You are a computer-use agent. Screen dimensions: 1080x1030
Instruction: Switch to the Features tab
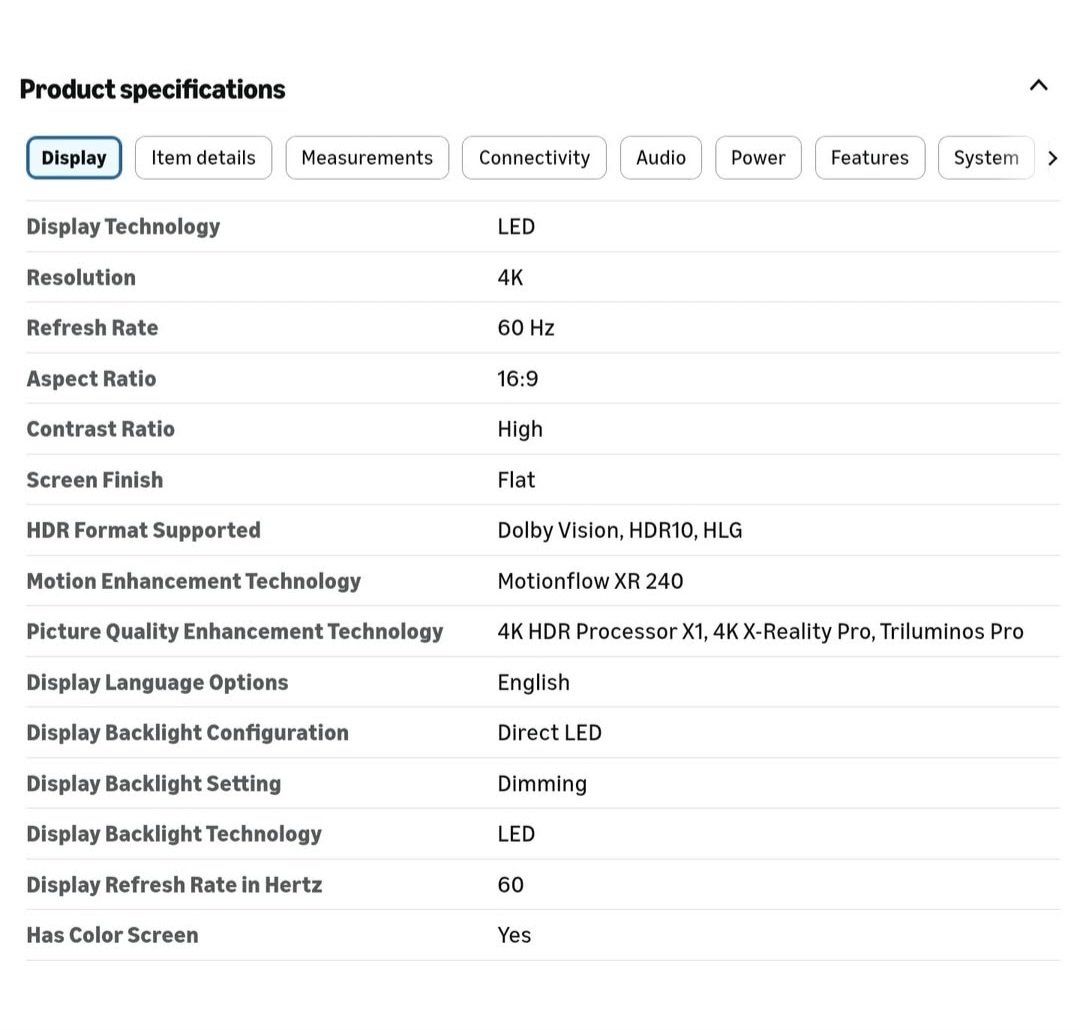pyautogui.click(x=869, y=158)
